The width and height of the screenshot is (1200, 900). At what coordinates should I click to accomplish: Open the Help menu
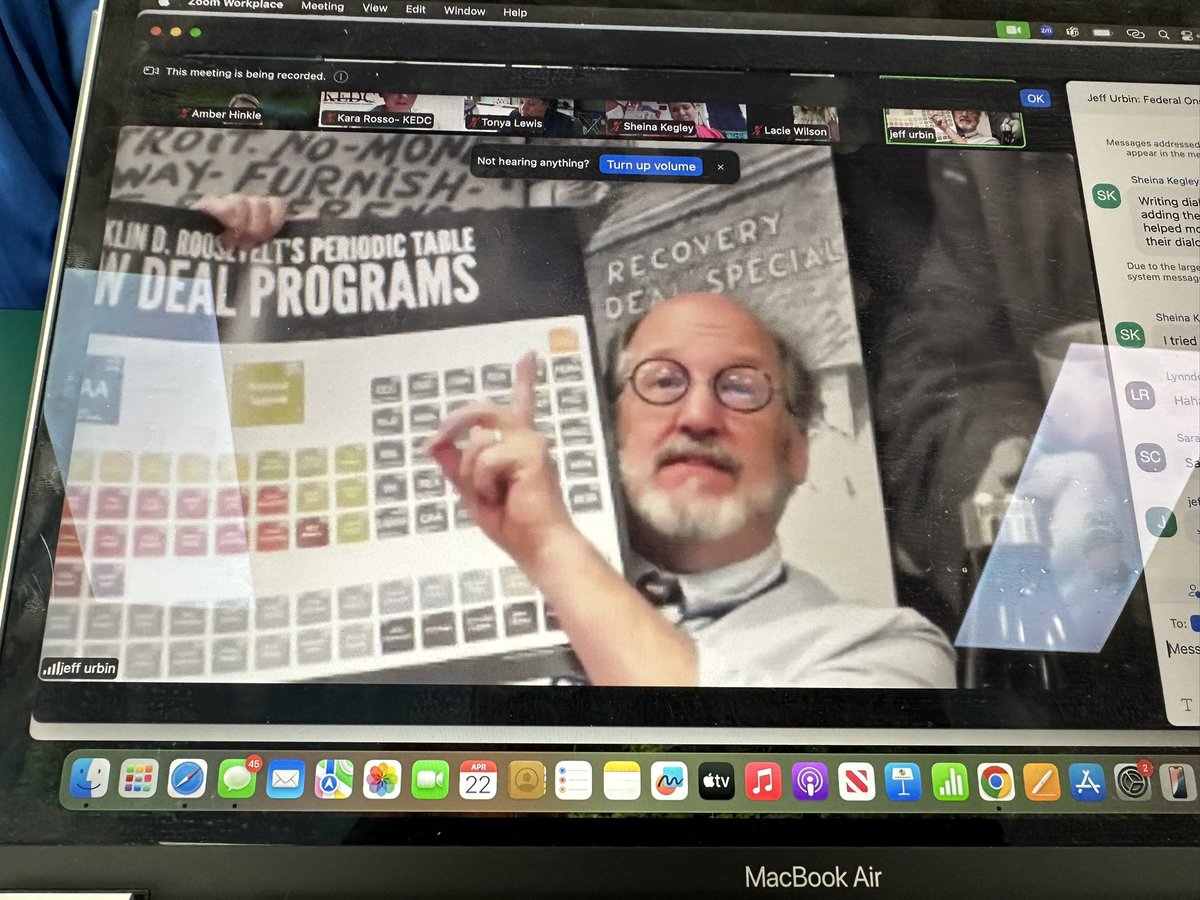click(x=515, y=12)
